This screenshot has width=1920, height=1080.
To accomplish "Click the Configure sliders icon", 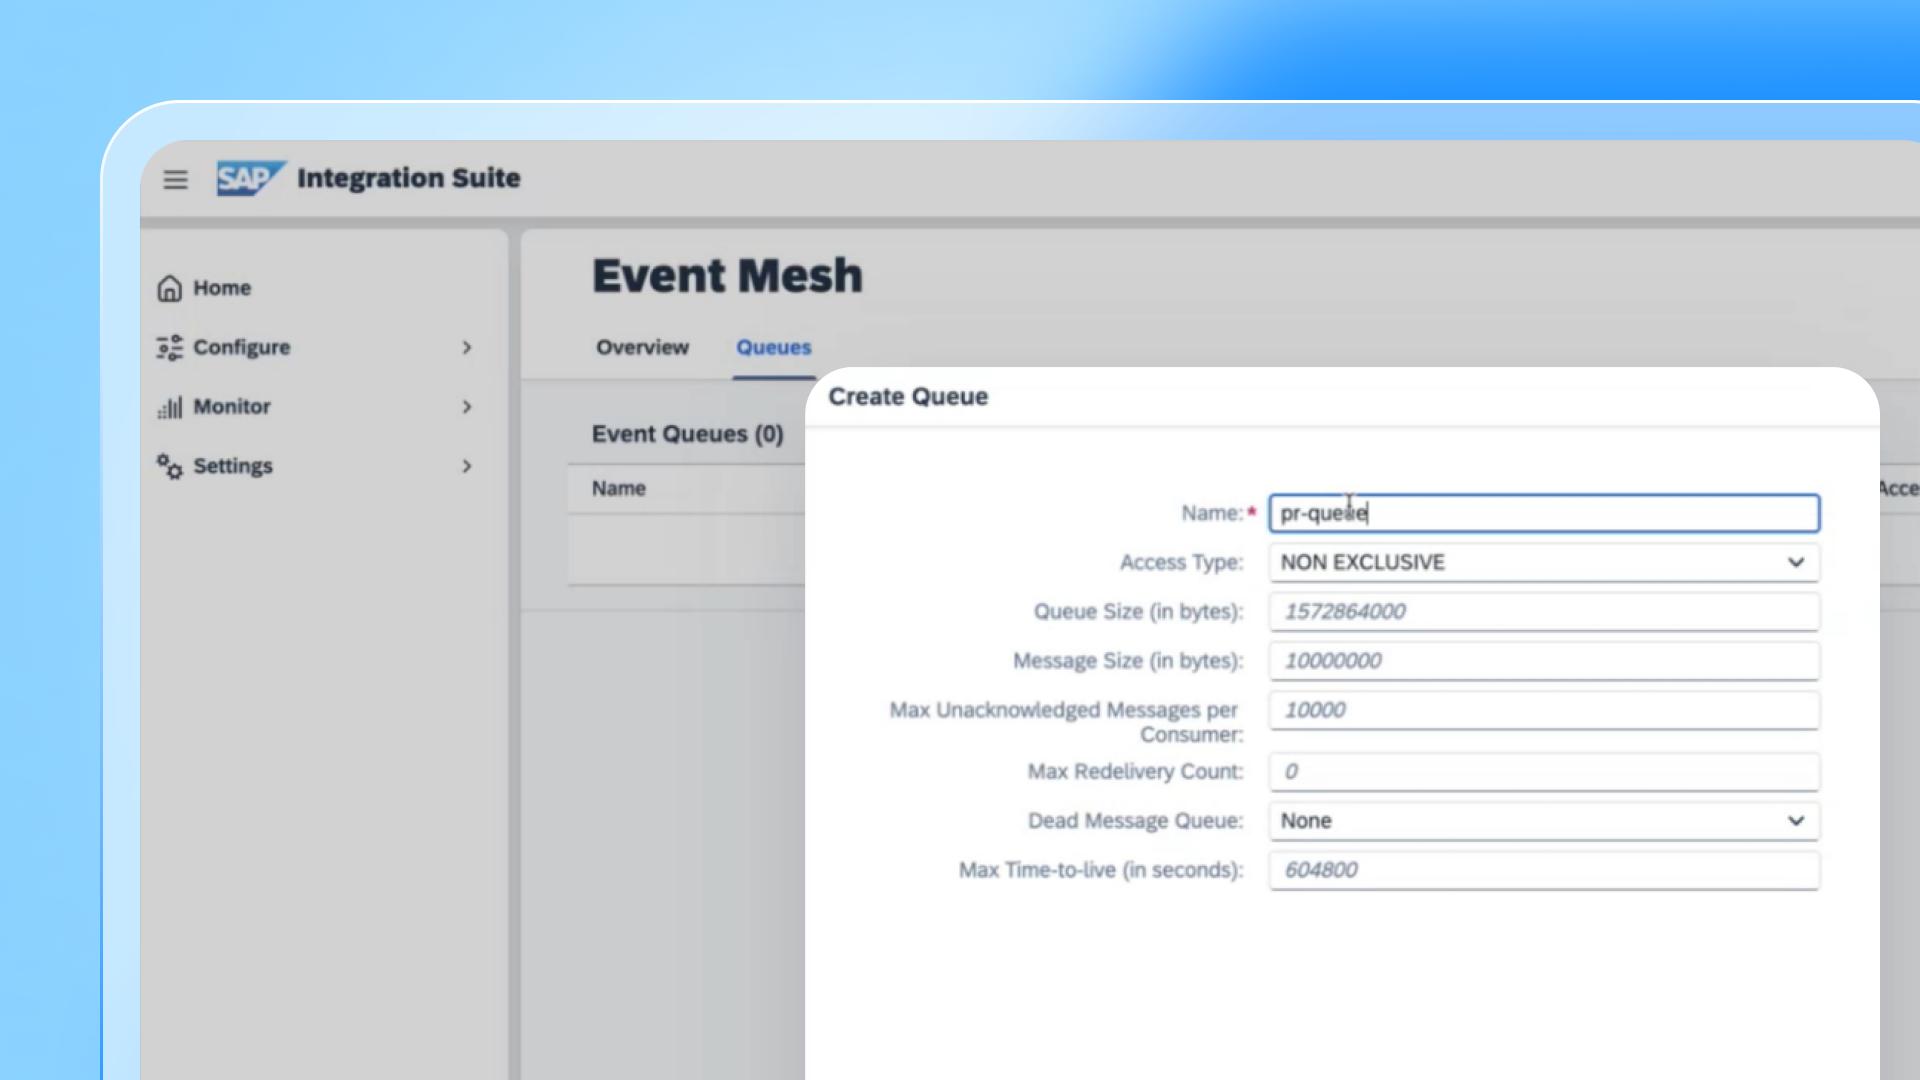I will point(170,347).
